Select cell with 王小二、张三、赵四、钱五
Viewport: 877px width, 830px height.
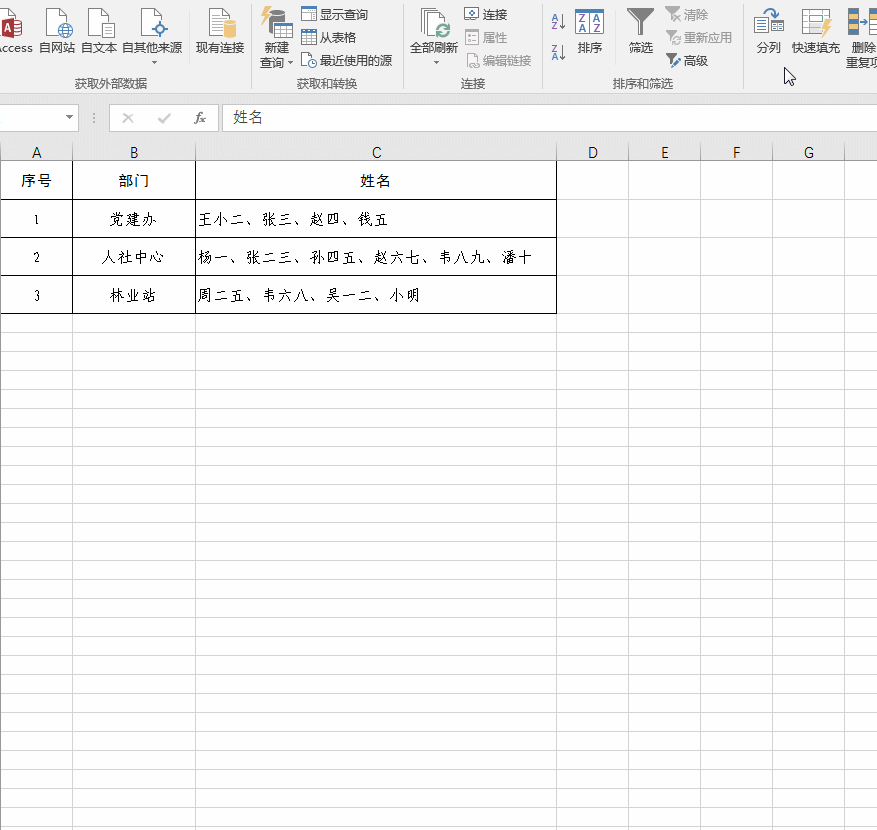pyautogui.click(x=376, y=219)
